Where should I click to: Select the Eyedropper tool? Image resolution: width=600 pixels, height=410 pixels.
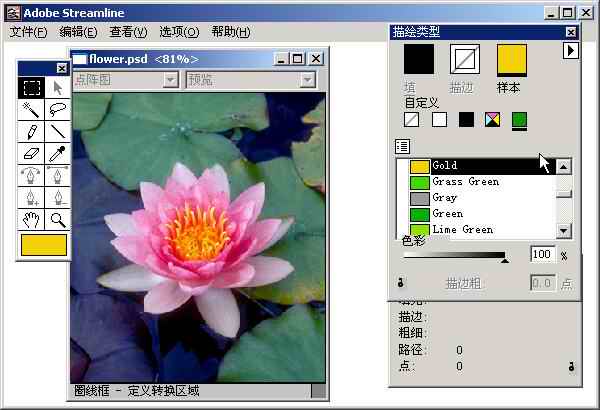[x=58, y=154]
